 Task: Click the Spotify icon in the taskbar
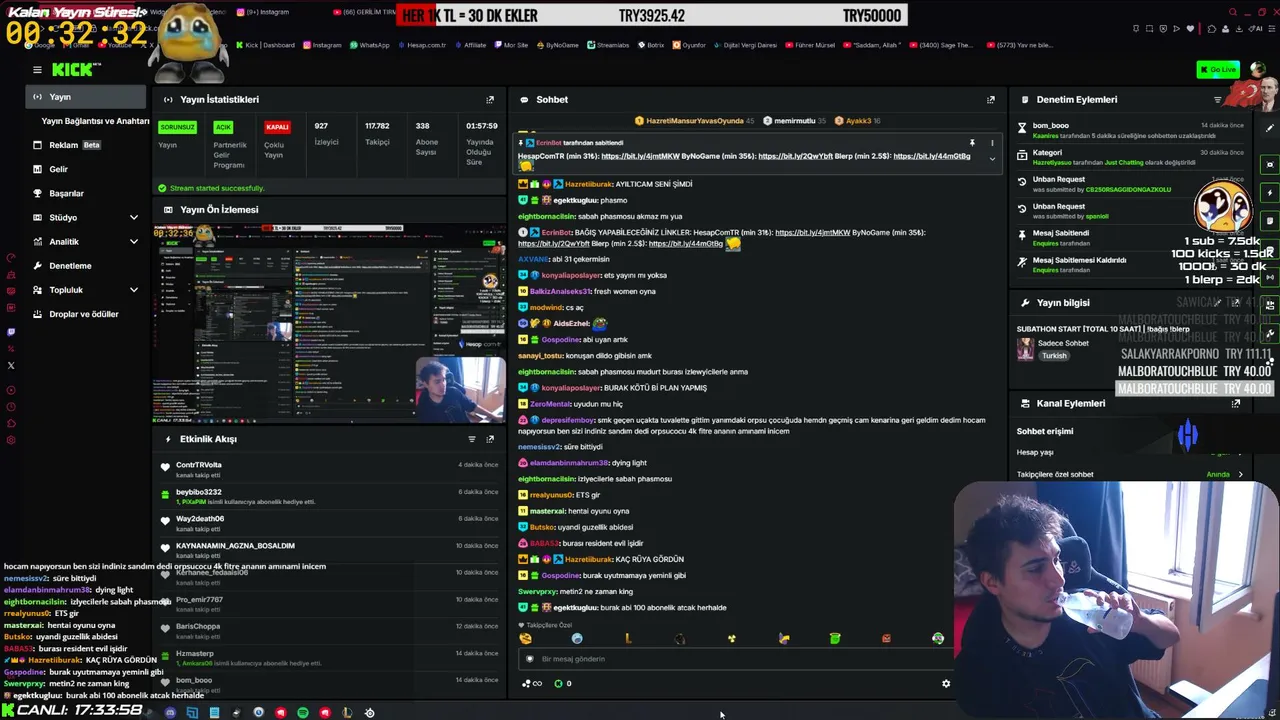303,713
